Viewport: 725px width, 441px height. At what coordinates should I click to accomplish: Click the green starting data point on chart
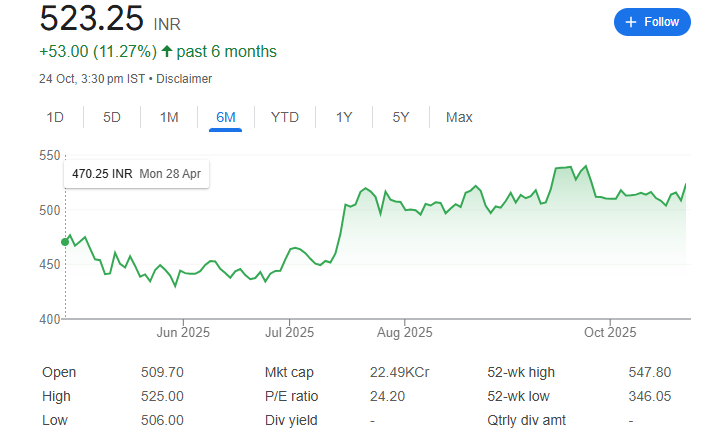66,241
